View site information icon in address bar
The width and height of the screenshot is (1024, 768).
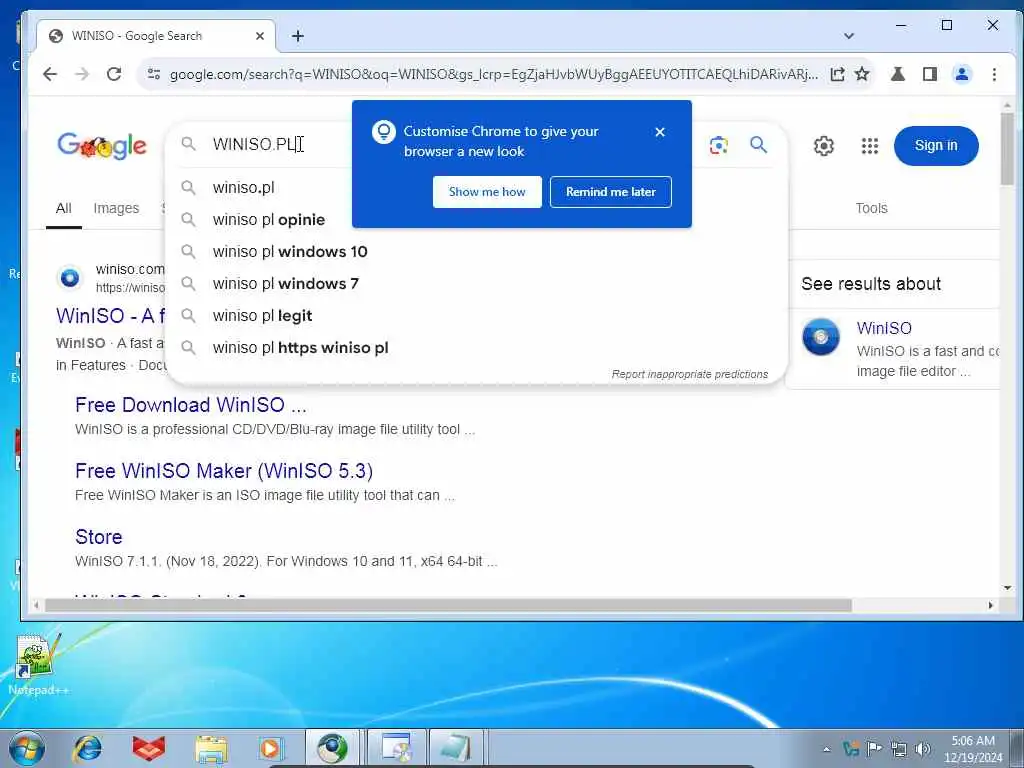(x=154, y=74)
